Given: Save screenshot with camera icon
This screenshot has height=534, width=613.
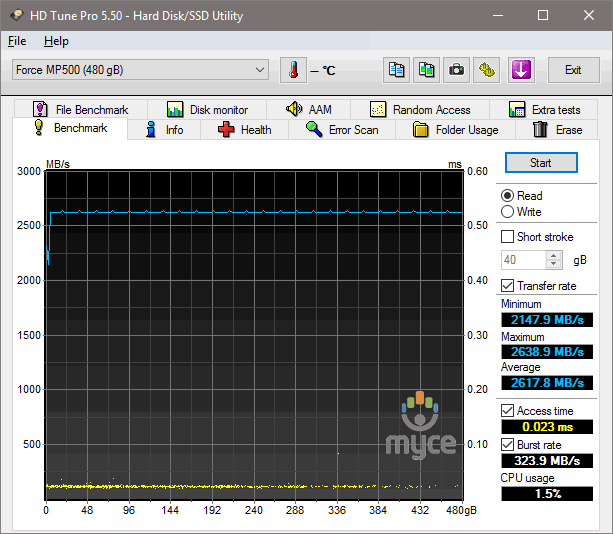Looking at the screenshot, I should [456, 70].
